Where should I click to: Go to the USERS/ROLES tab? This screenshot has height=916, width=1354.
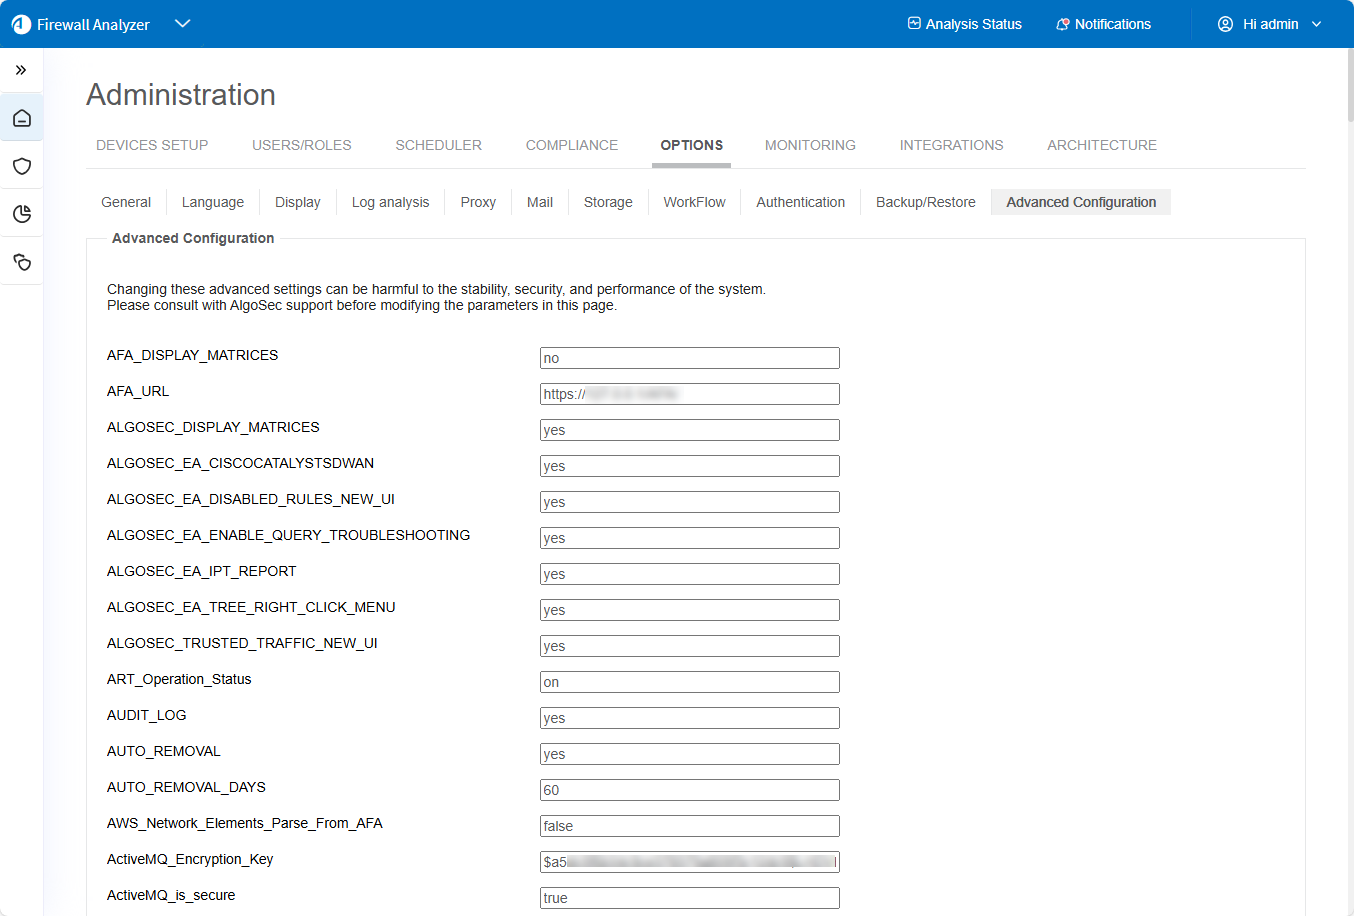[x=302, y=145]
